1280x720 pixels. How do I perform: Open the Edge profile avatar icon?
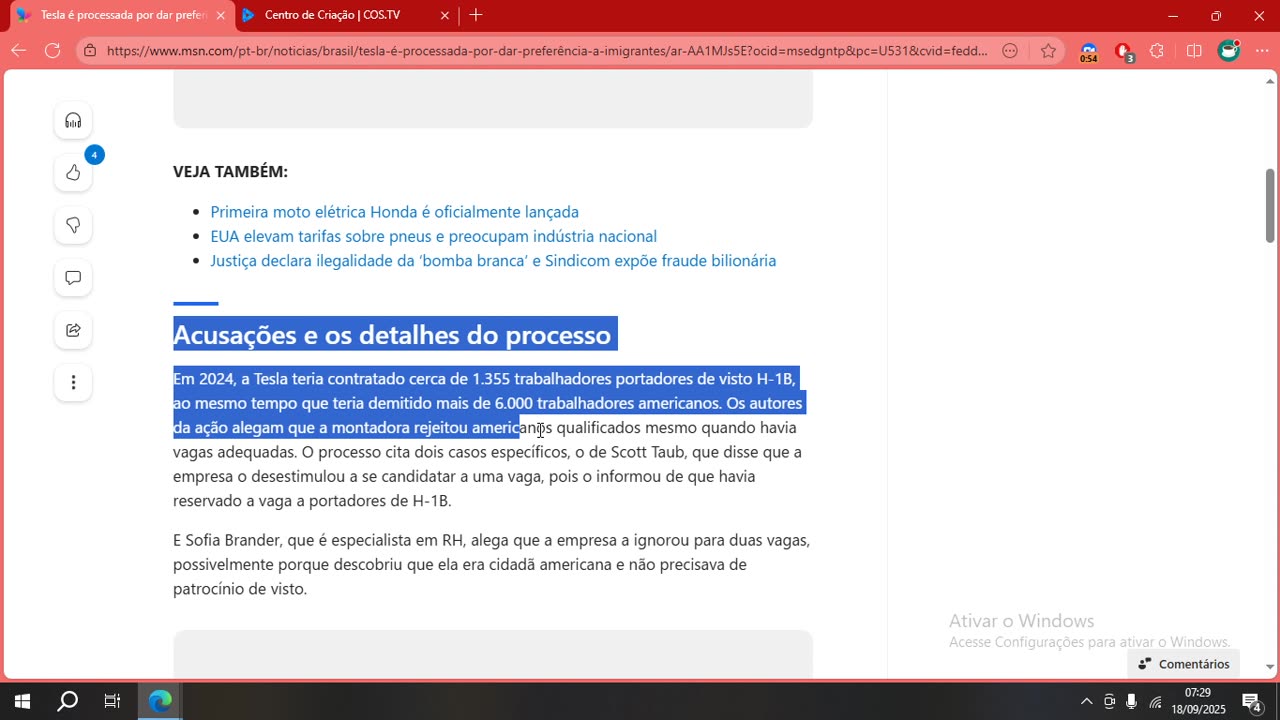point(1228,50)
